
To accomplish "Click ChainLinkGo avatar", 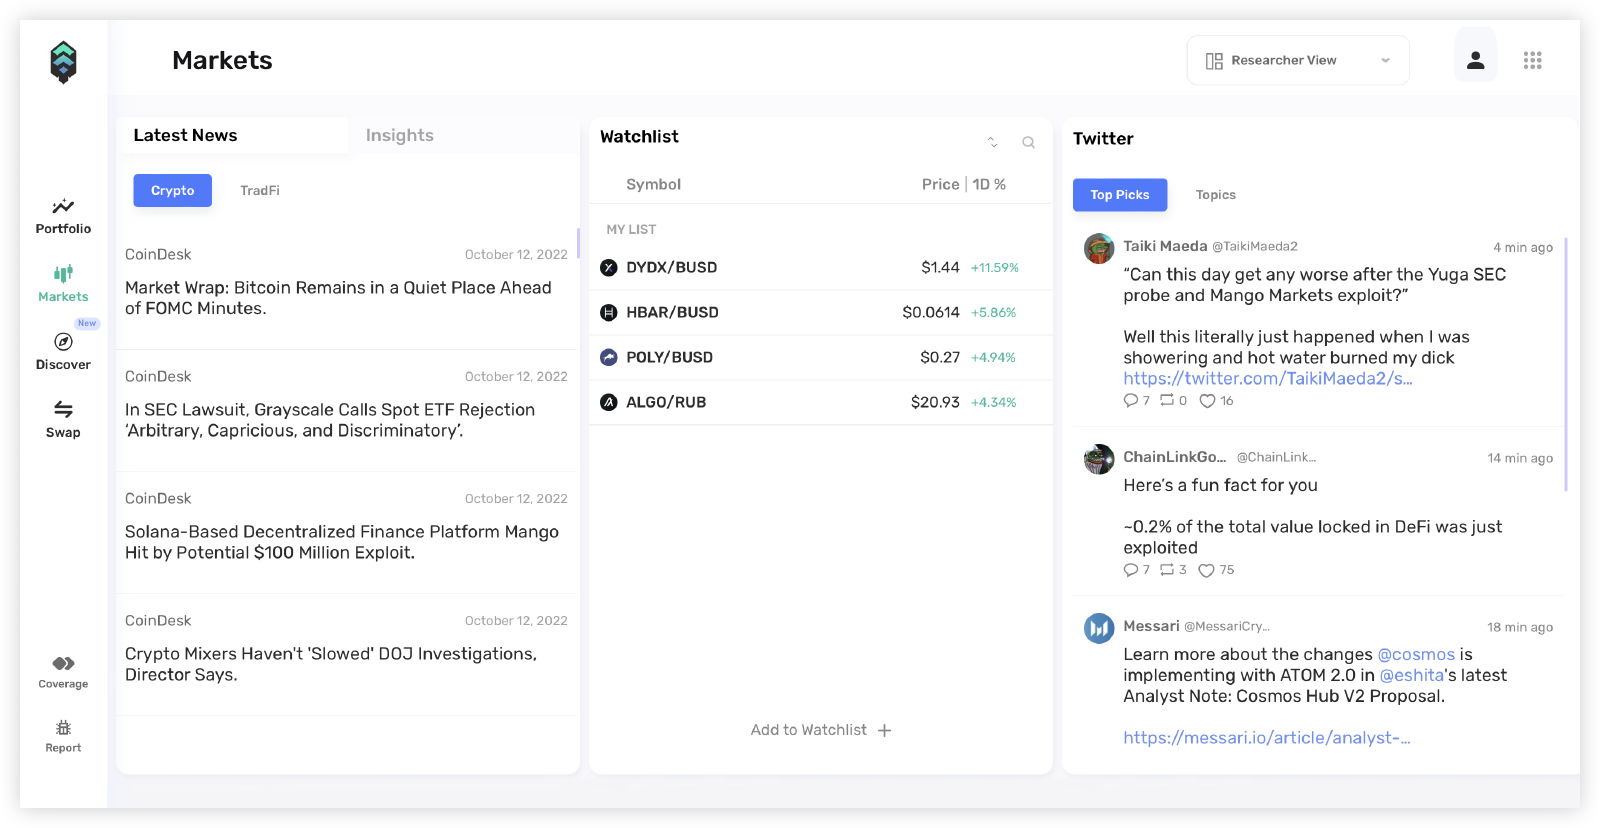I will tap(1099, 459).
